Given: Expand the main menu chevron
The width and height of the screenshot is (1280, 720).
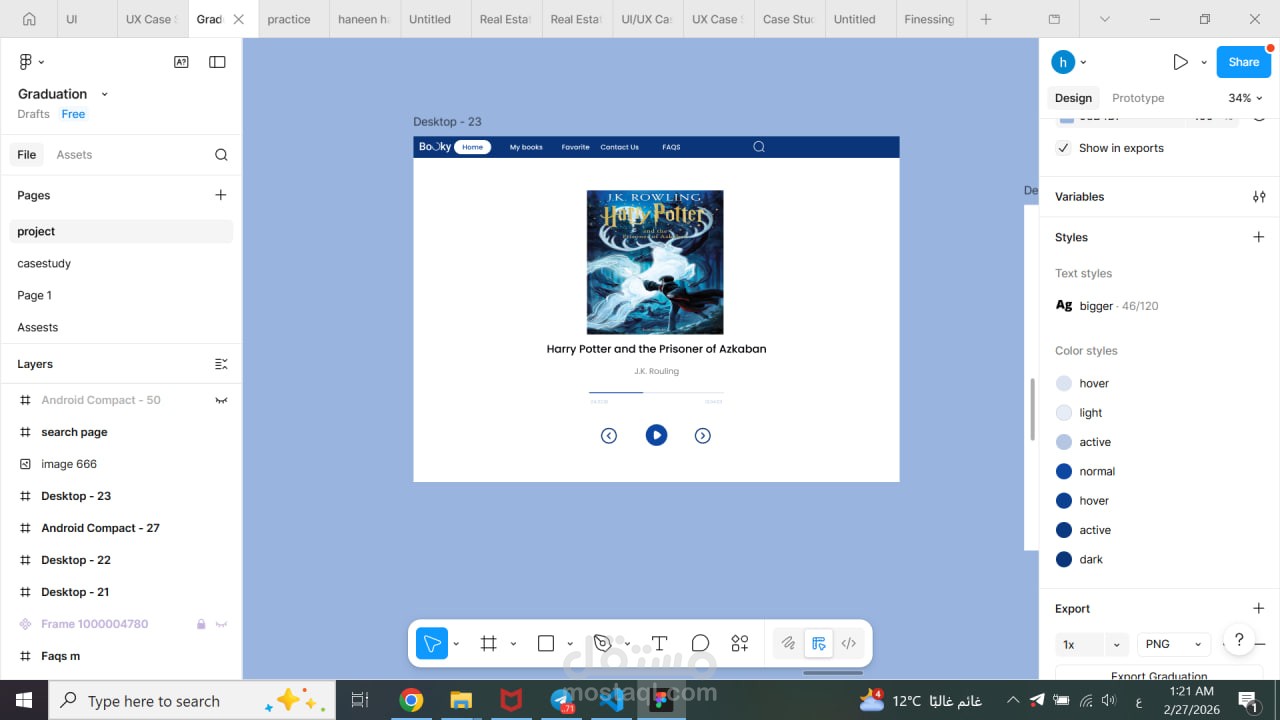Looking at the screenshot, I should coord(41,62).
